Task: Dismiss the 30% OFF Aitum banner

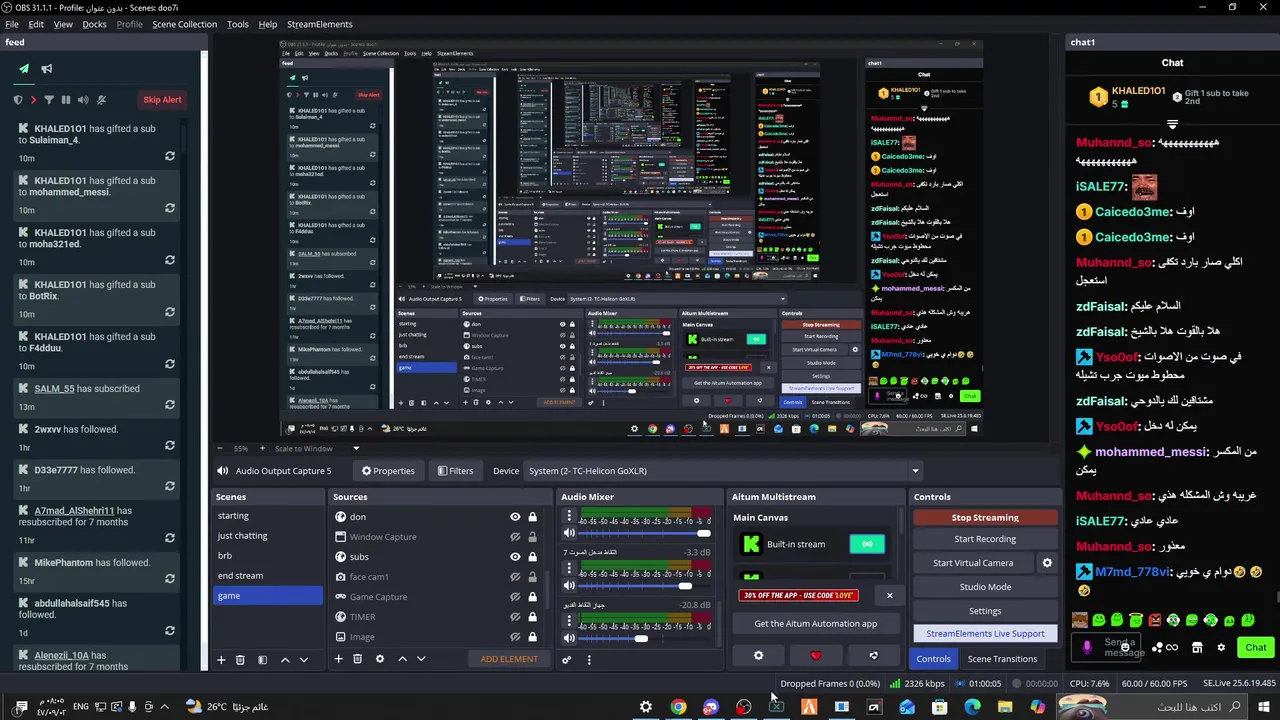Action: 889,596
